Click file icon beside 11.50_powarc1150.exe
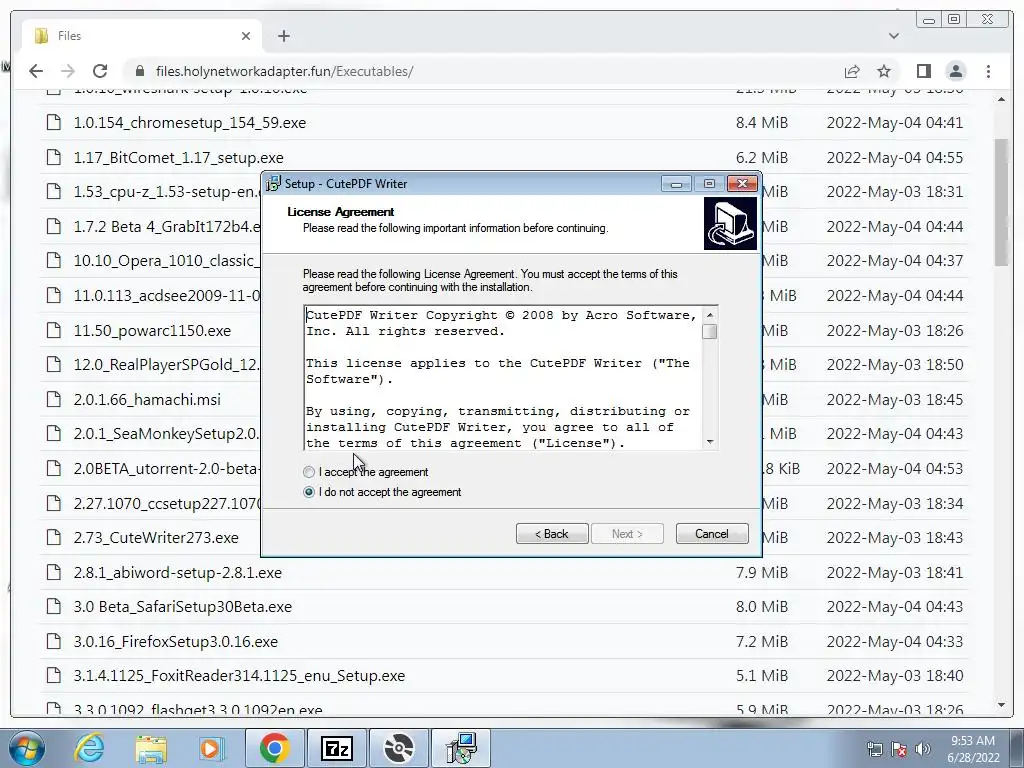The image size is (1024, 768). (54, 330)
